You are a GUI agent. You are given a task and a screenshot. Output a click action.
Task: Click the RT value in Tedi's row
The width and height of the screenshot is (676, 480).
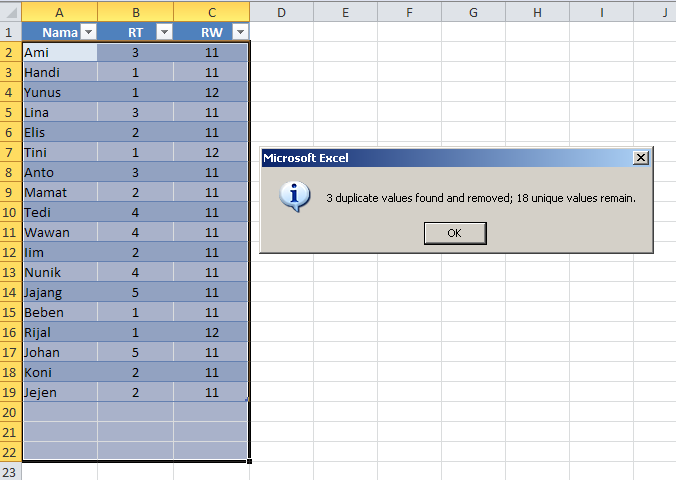tap(135, 212)
